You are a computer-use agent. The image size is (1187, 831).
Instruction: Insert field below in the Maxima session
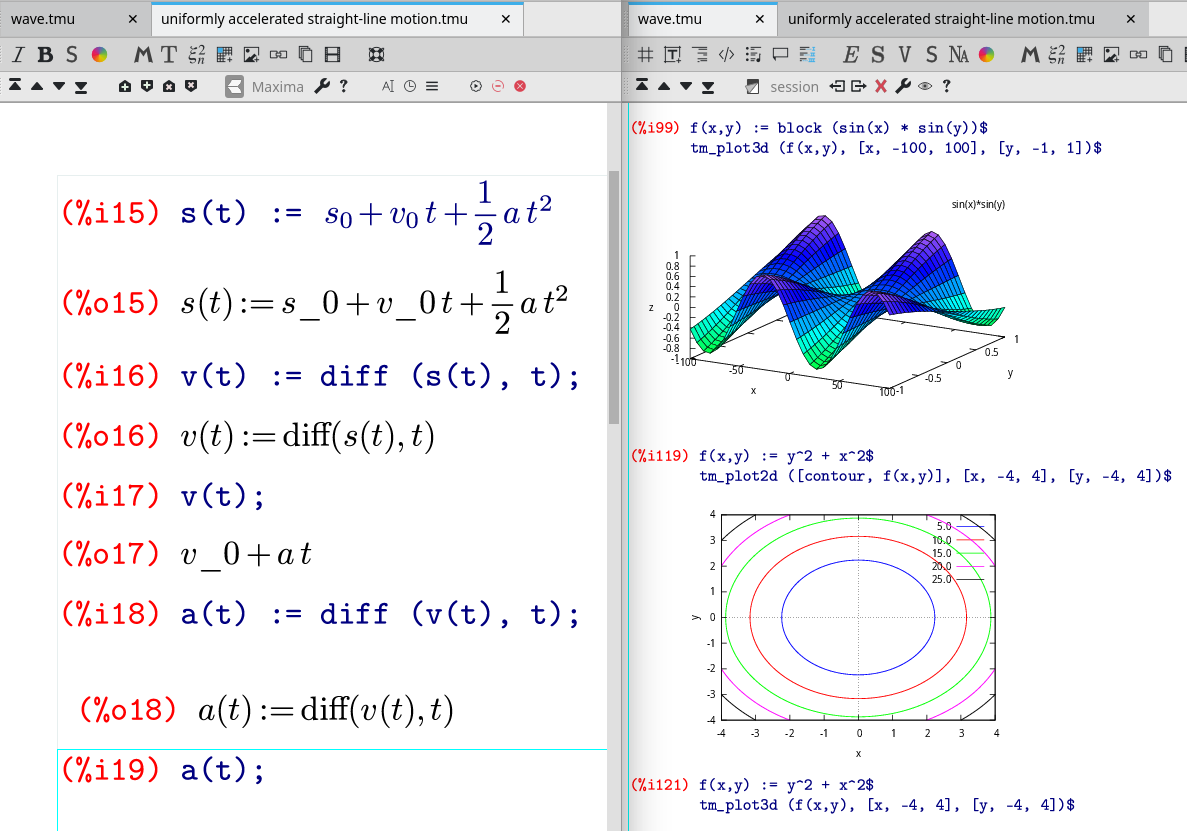(147, 86)
